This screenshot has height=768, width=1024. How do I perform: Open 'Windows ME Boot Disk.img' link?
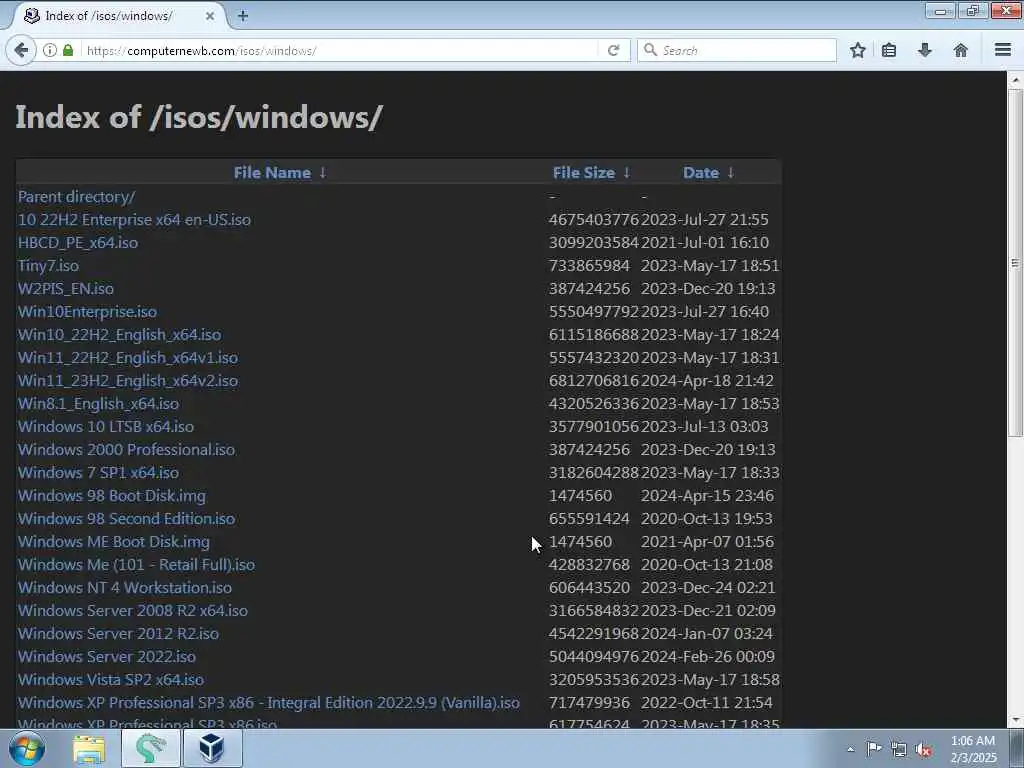(114, 541)
